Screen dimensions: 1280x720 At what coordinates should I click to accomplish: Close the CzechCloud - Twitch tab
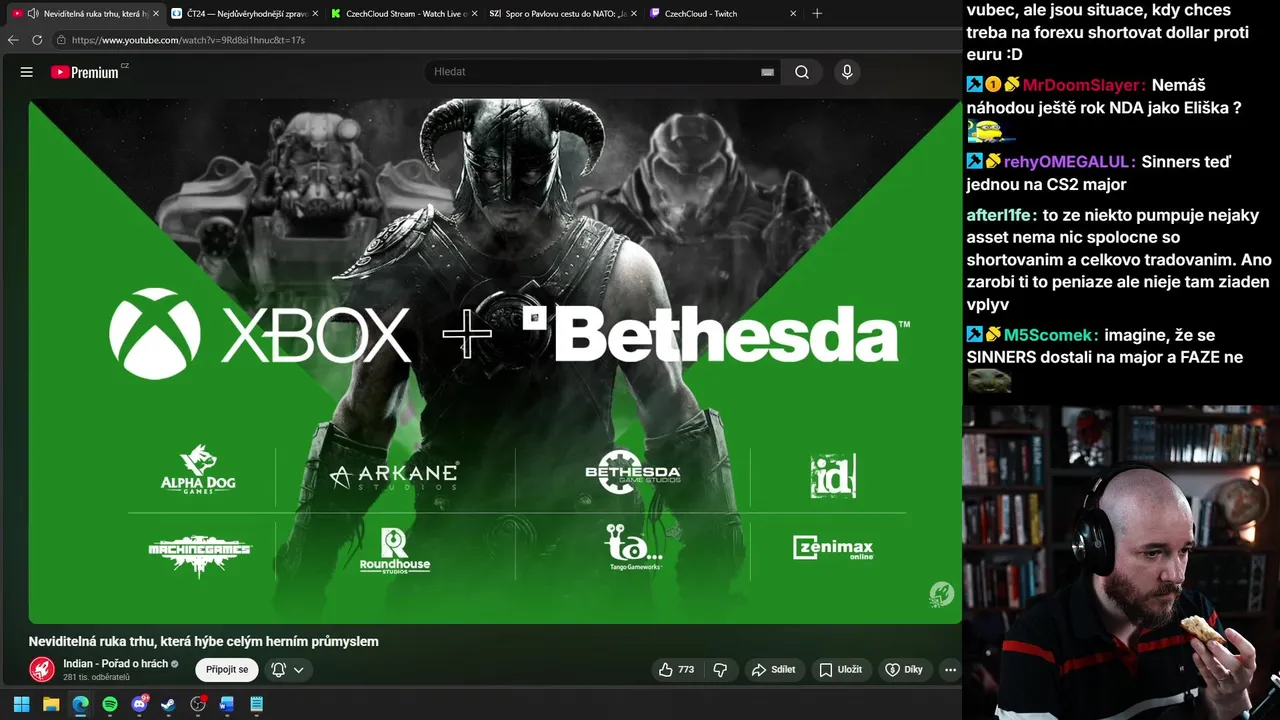793,14
